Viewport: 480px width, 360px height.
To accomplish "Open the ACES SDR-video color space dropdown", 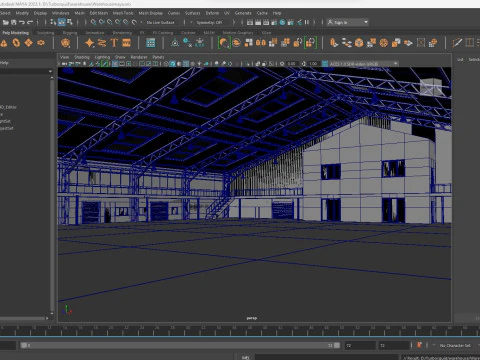I will click(x=363, y=63).
